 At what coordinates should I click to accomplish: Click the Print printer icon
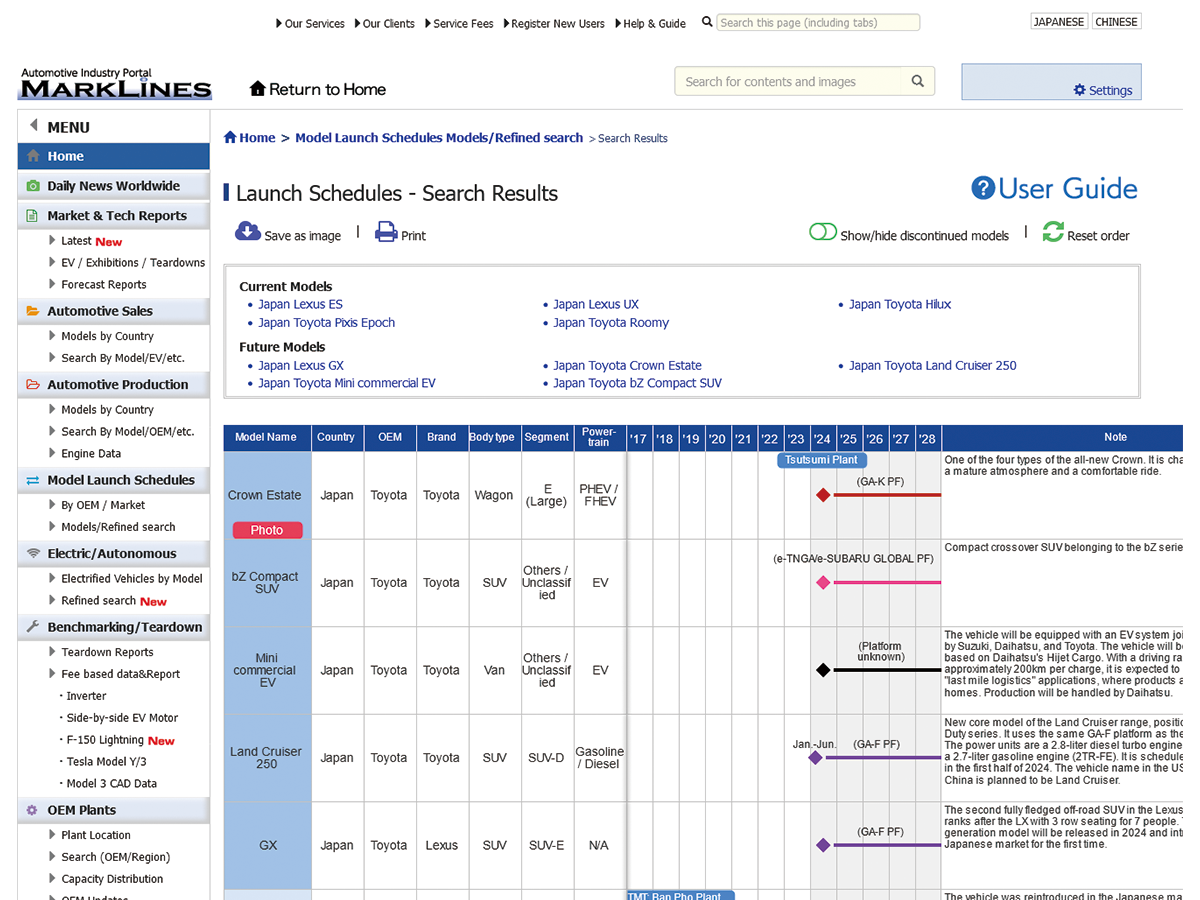pyautogui.click(x=386, y=232)
